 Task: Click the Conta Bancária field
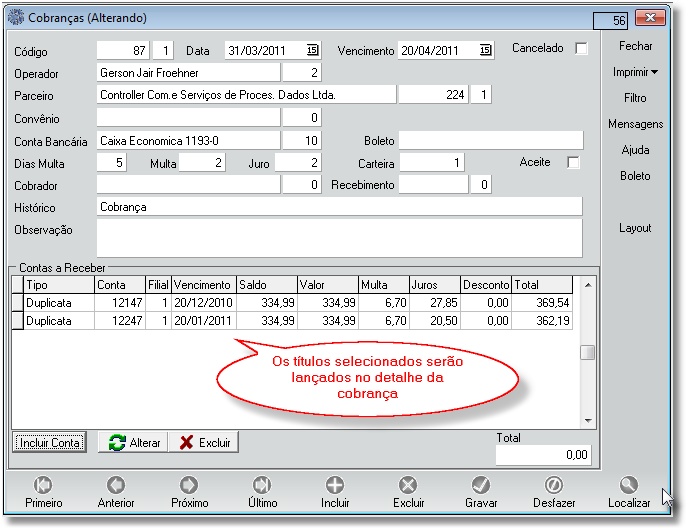tap(188, 140)
